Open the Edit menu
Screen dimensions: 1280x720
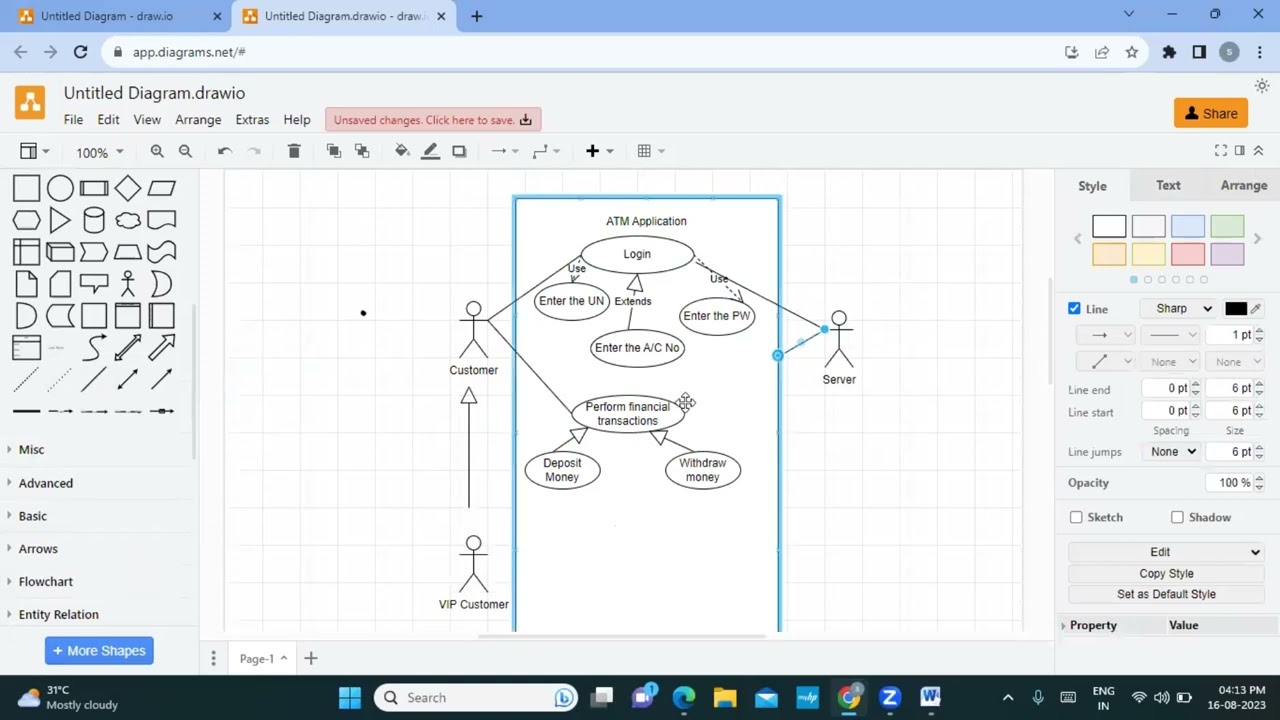point(108,120)
